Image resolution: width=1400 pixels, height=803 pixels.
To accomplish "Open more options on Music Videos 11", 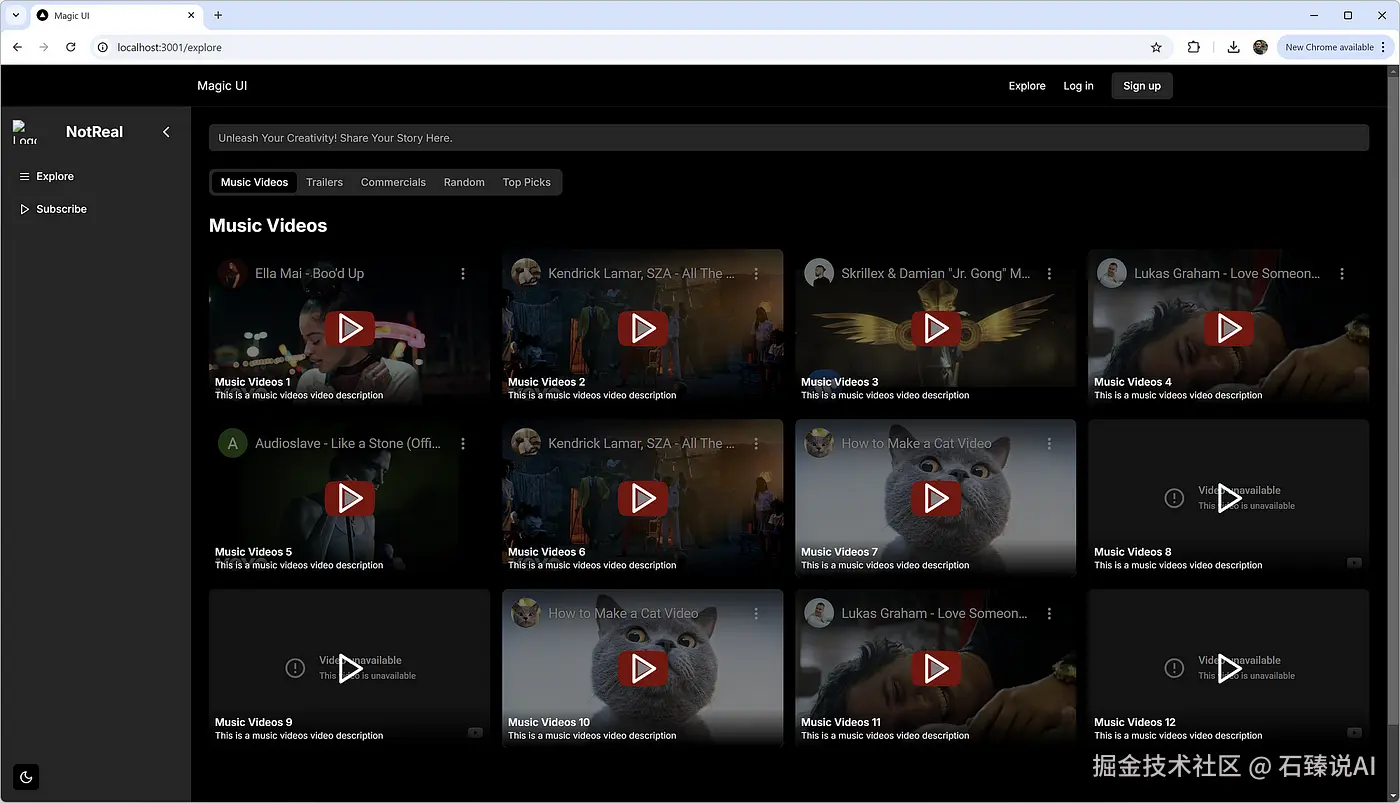I will [1049, 613].
